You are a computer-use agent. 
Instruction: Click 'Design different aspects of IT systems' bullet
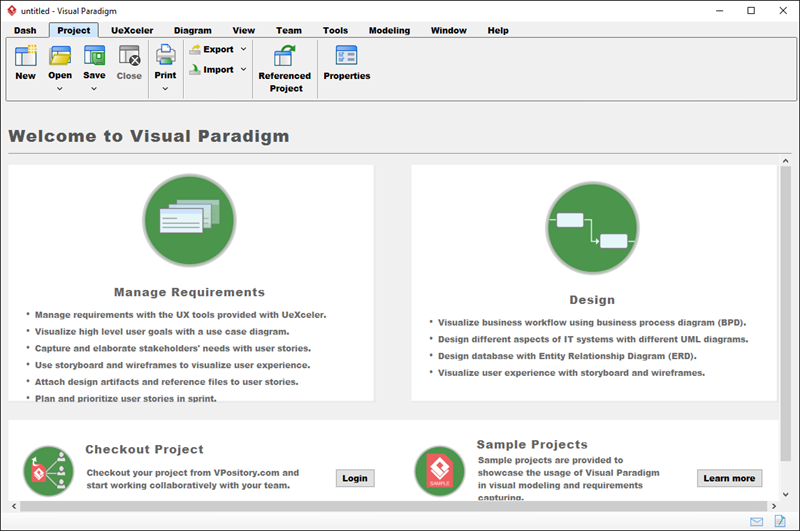[593, 339]
